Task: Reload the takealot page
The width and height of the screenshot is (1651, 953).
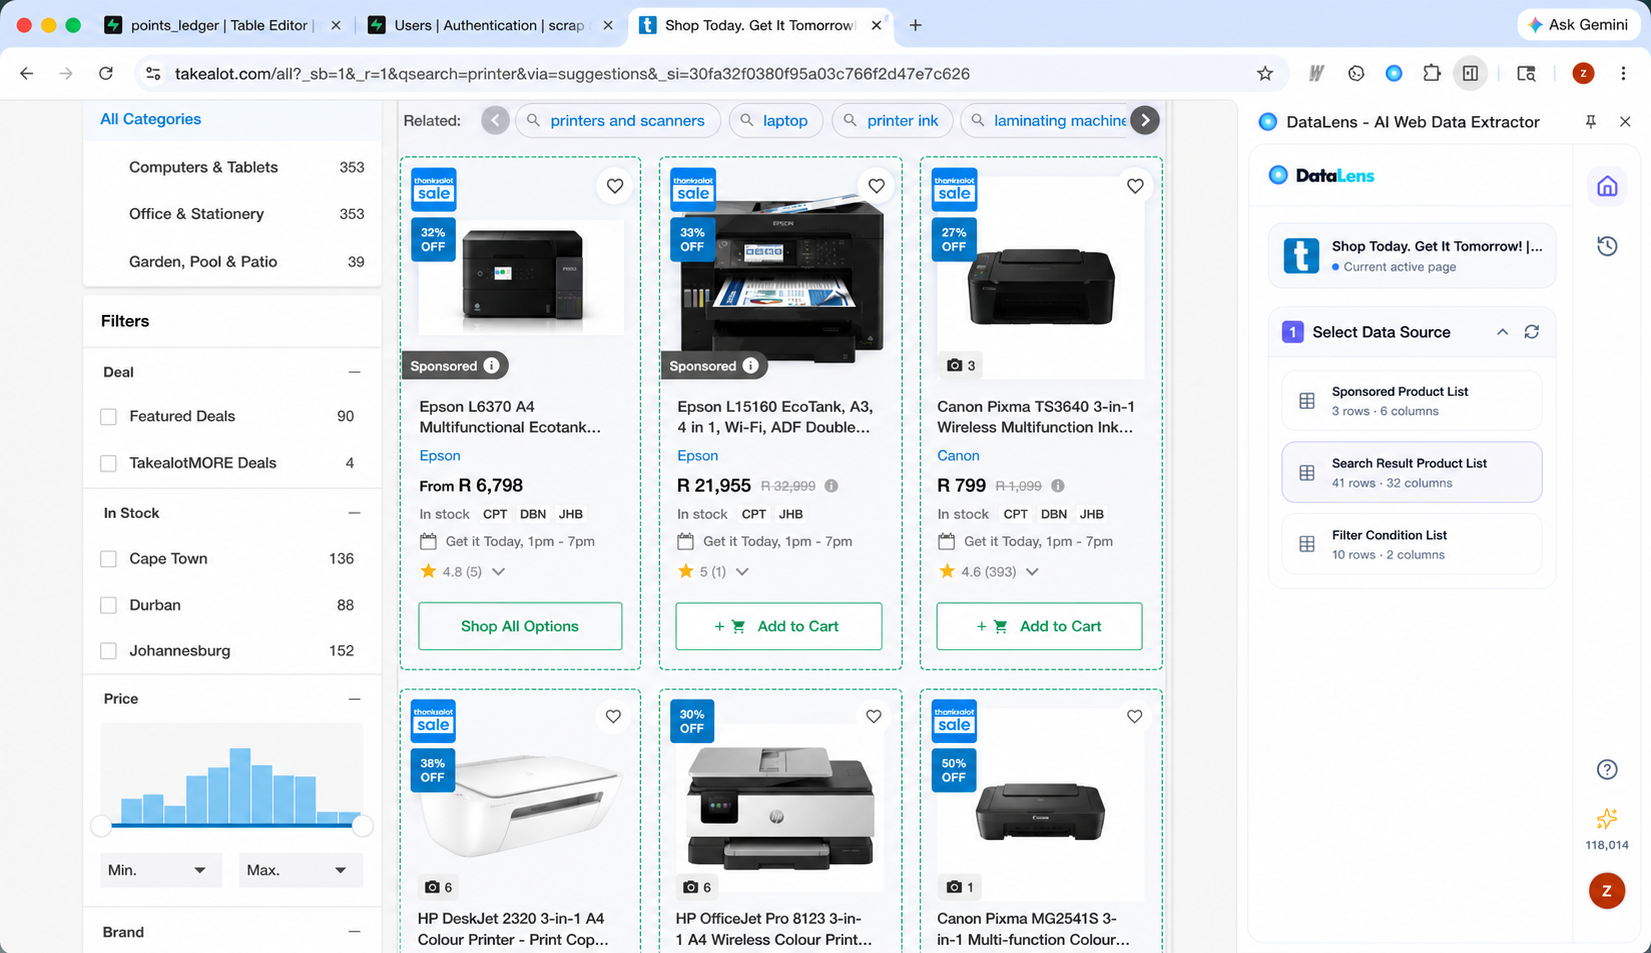Action: [x=106, y=73]
